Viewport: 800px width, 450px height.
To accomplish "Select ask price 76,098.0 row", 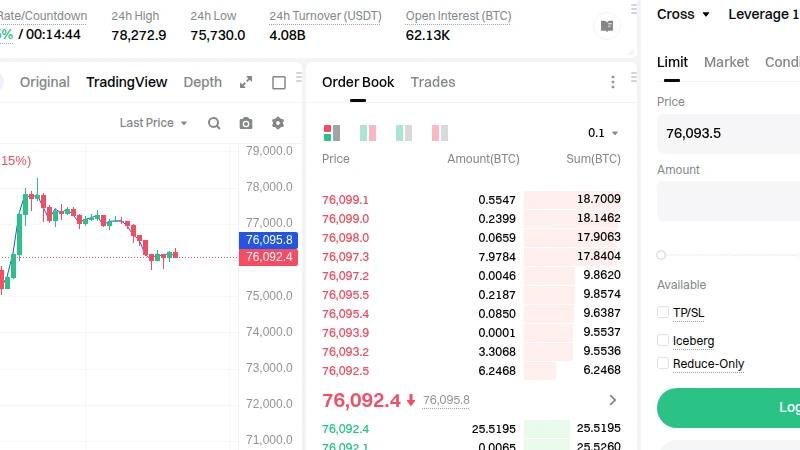I will point(471,237).
